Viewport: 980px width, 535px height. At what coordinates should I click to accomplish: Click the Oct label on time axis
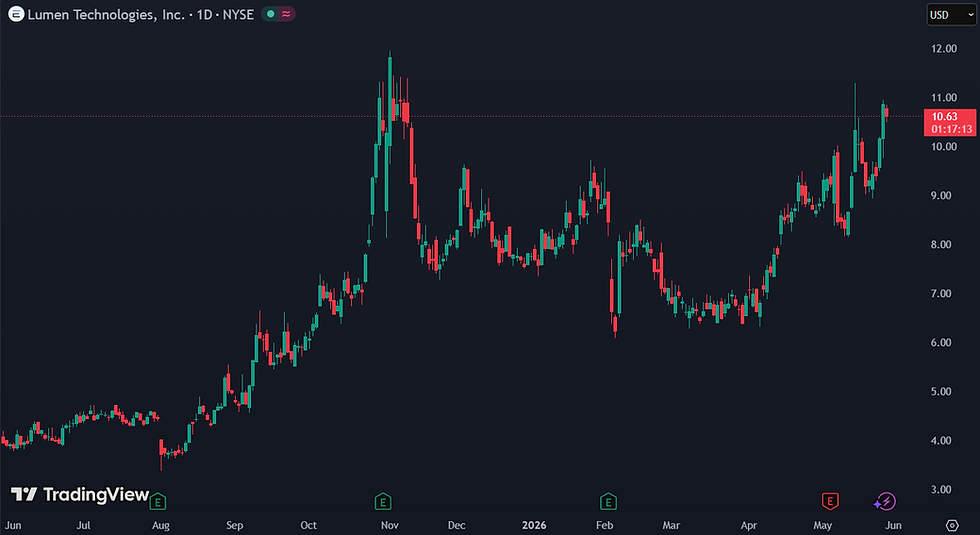point(308,525)
